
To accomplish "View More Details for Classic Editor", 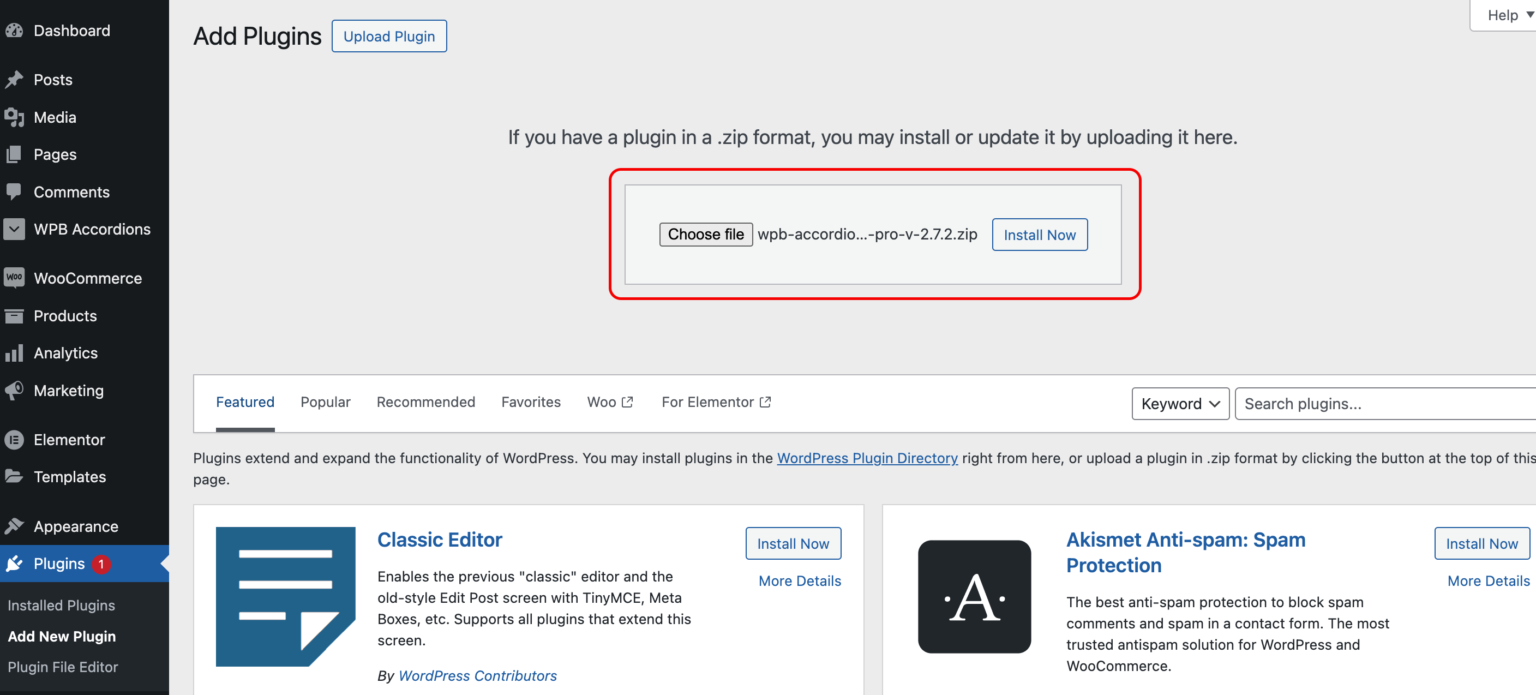I will pyautogui.click(x=798, y=581).
